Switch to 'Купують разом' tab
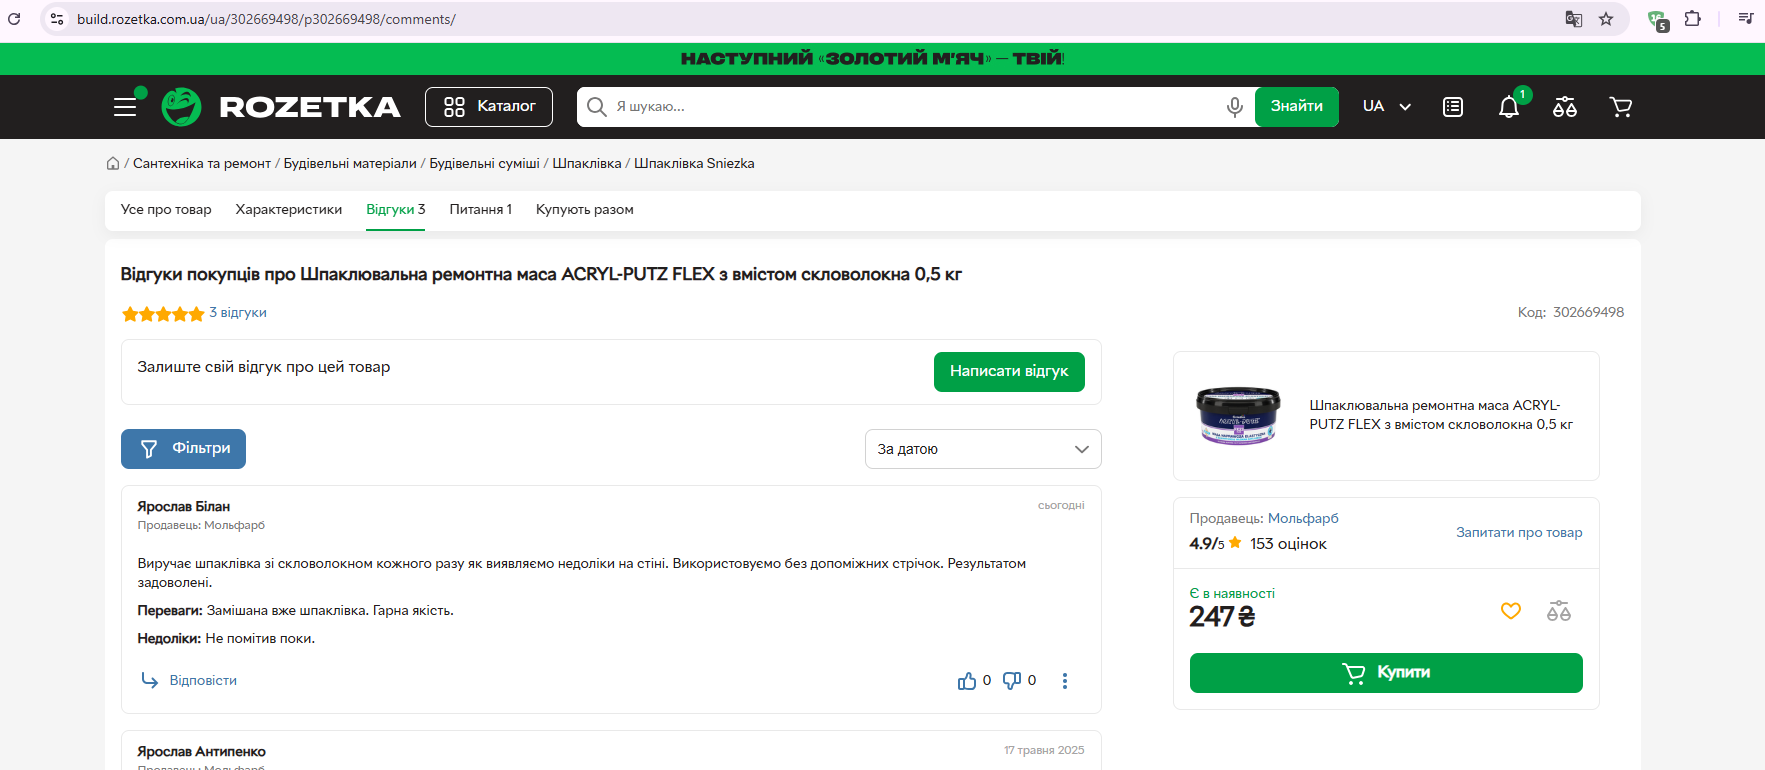Viewport: 1765px width, 770px height. coord(585,210)
